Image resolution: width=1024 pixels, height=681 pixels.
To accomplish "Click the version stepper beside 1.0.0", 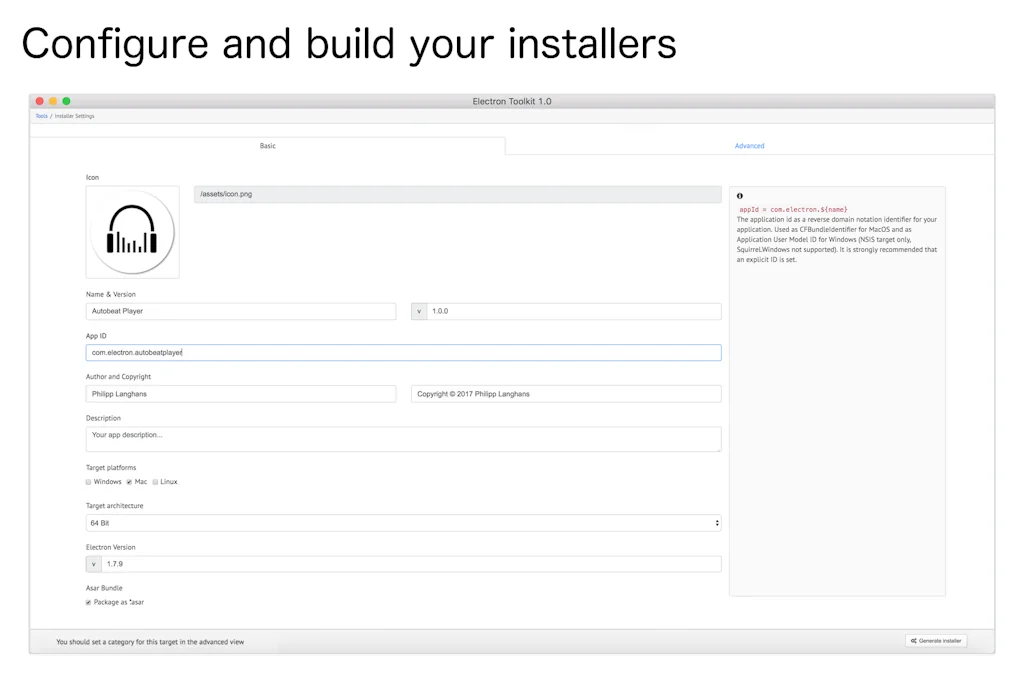I will [419, 311].
